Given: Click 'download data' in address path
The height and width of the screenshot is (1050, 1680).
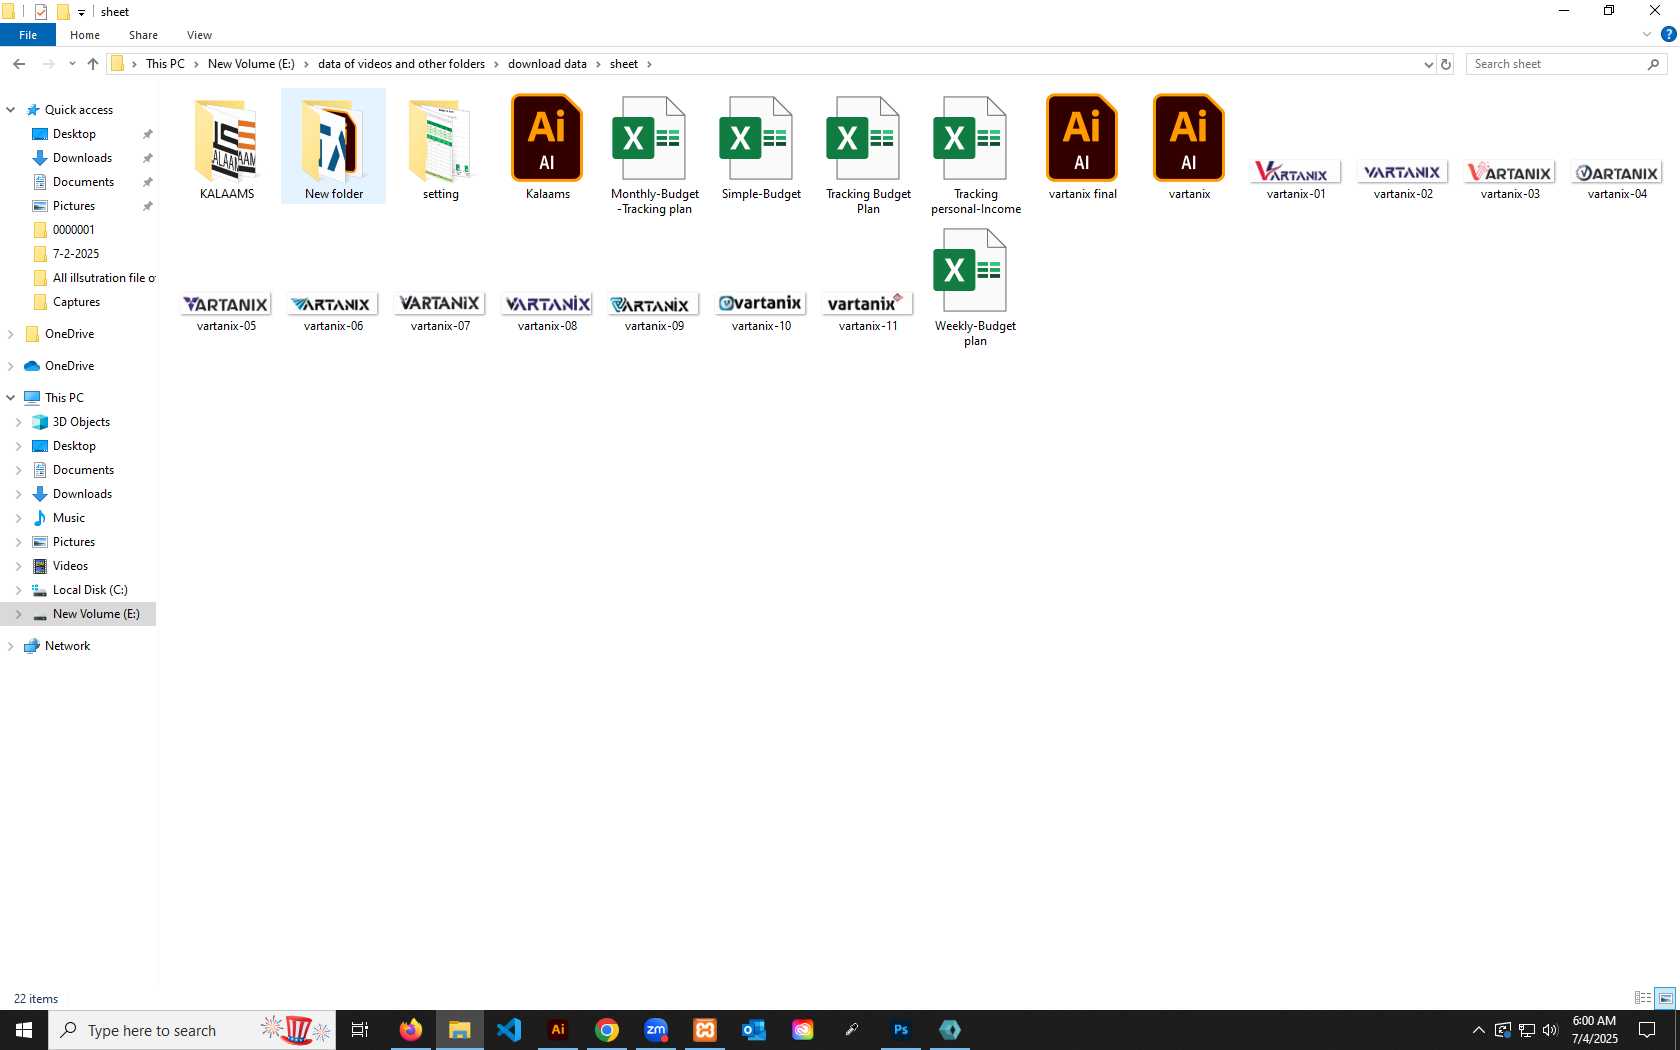Looking at the screenshot, I should click(x=547, y=64).
